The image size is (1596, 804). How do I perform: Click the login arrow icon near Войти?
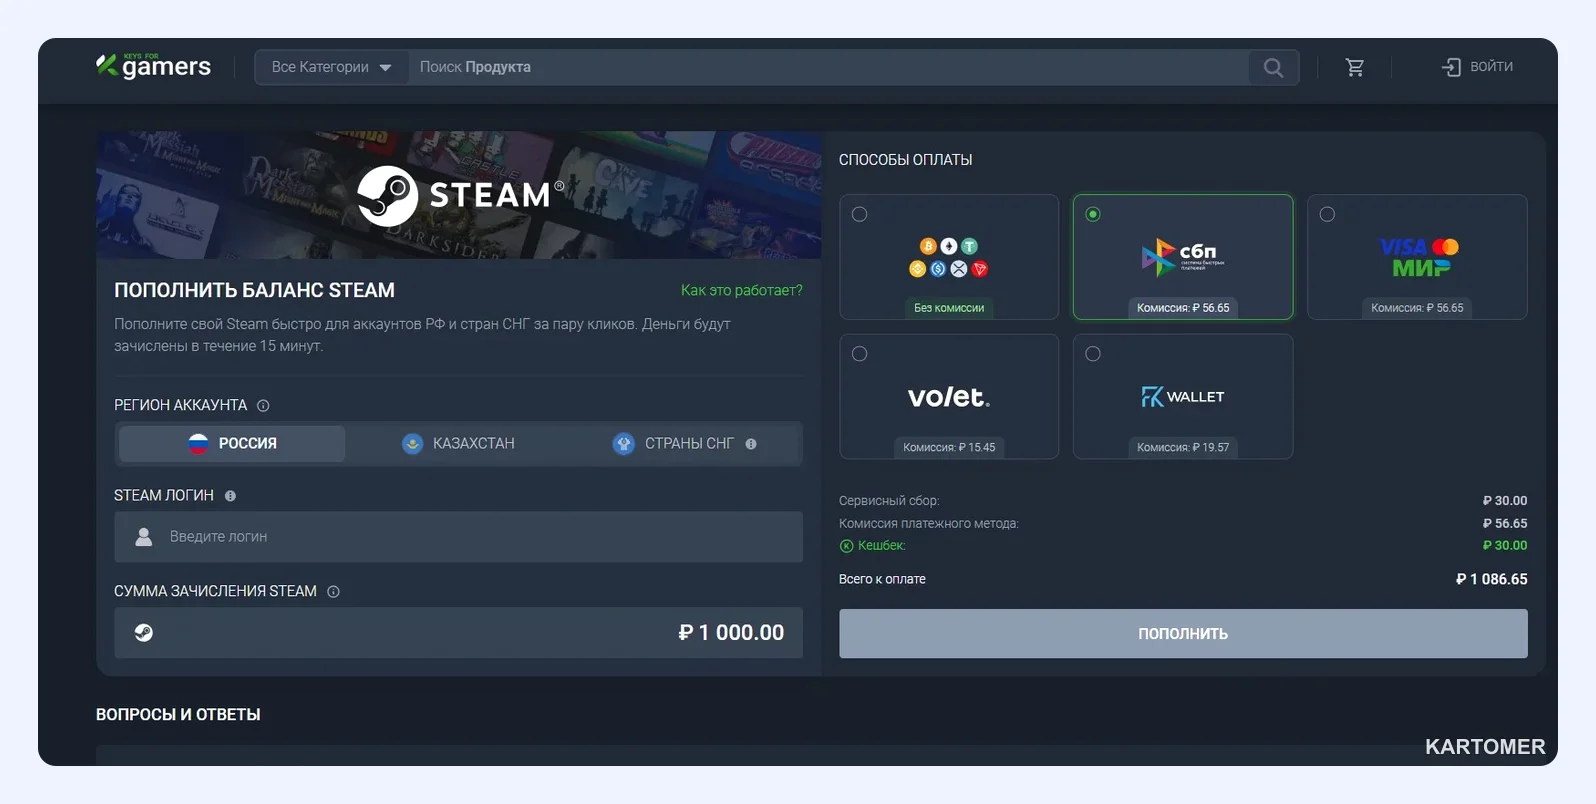(x=1451, y=67)
